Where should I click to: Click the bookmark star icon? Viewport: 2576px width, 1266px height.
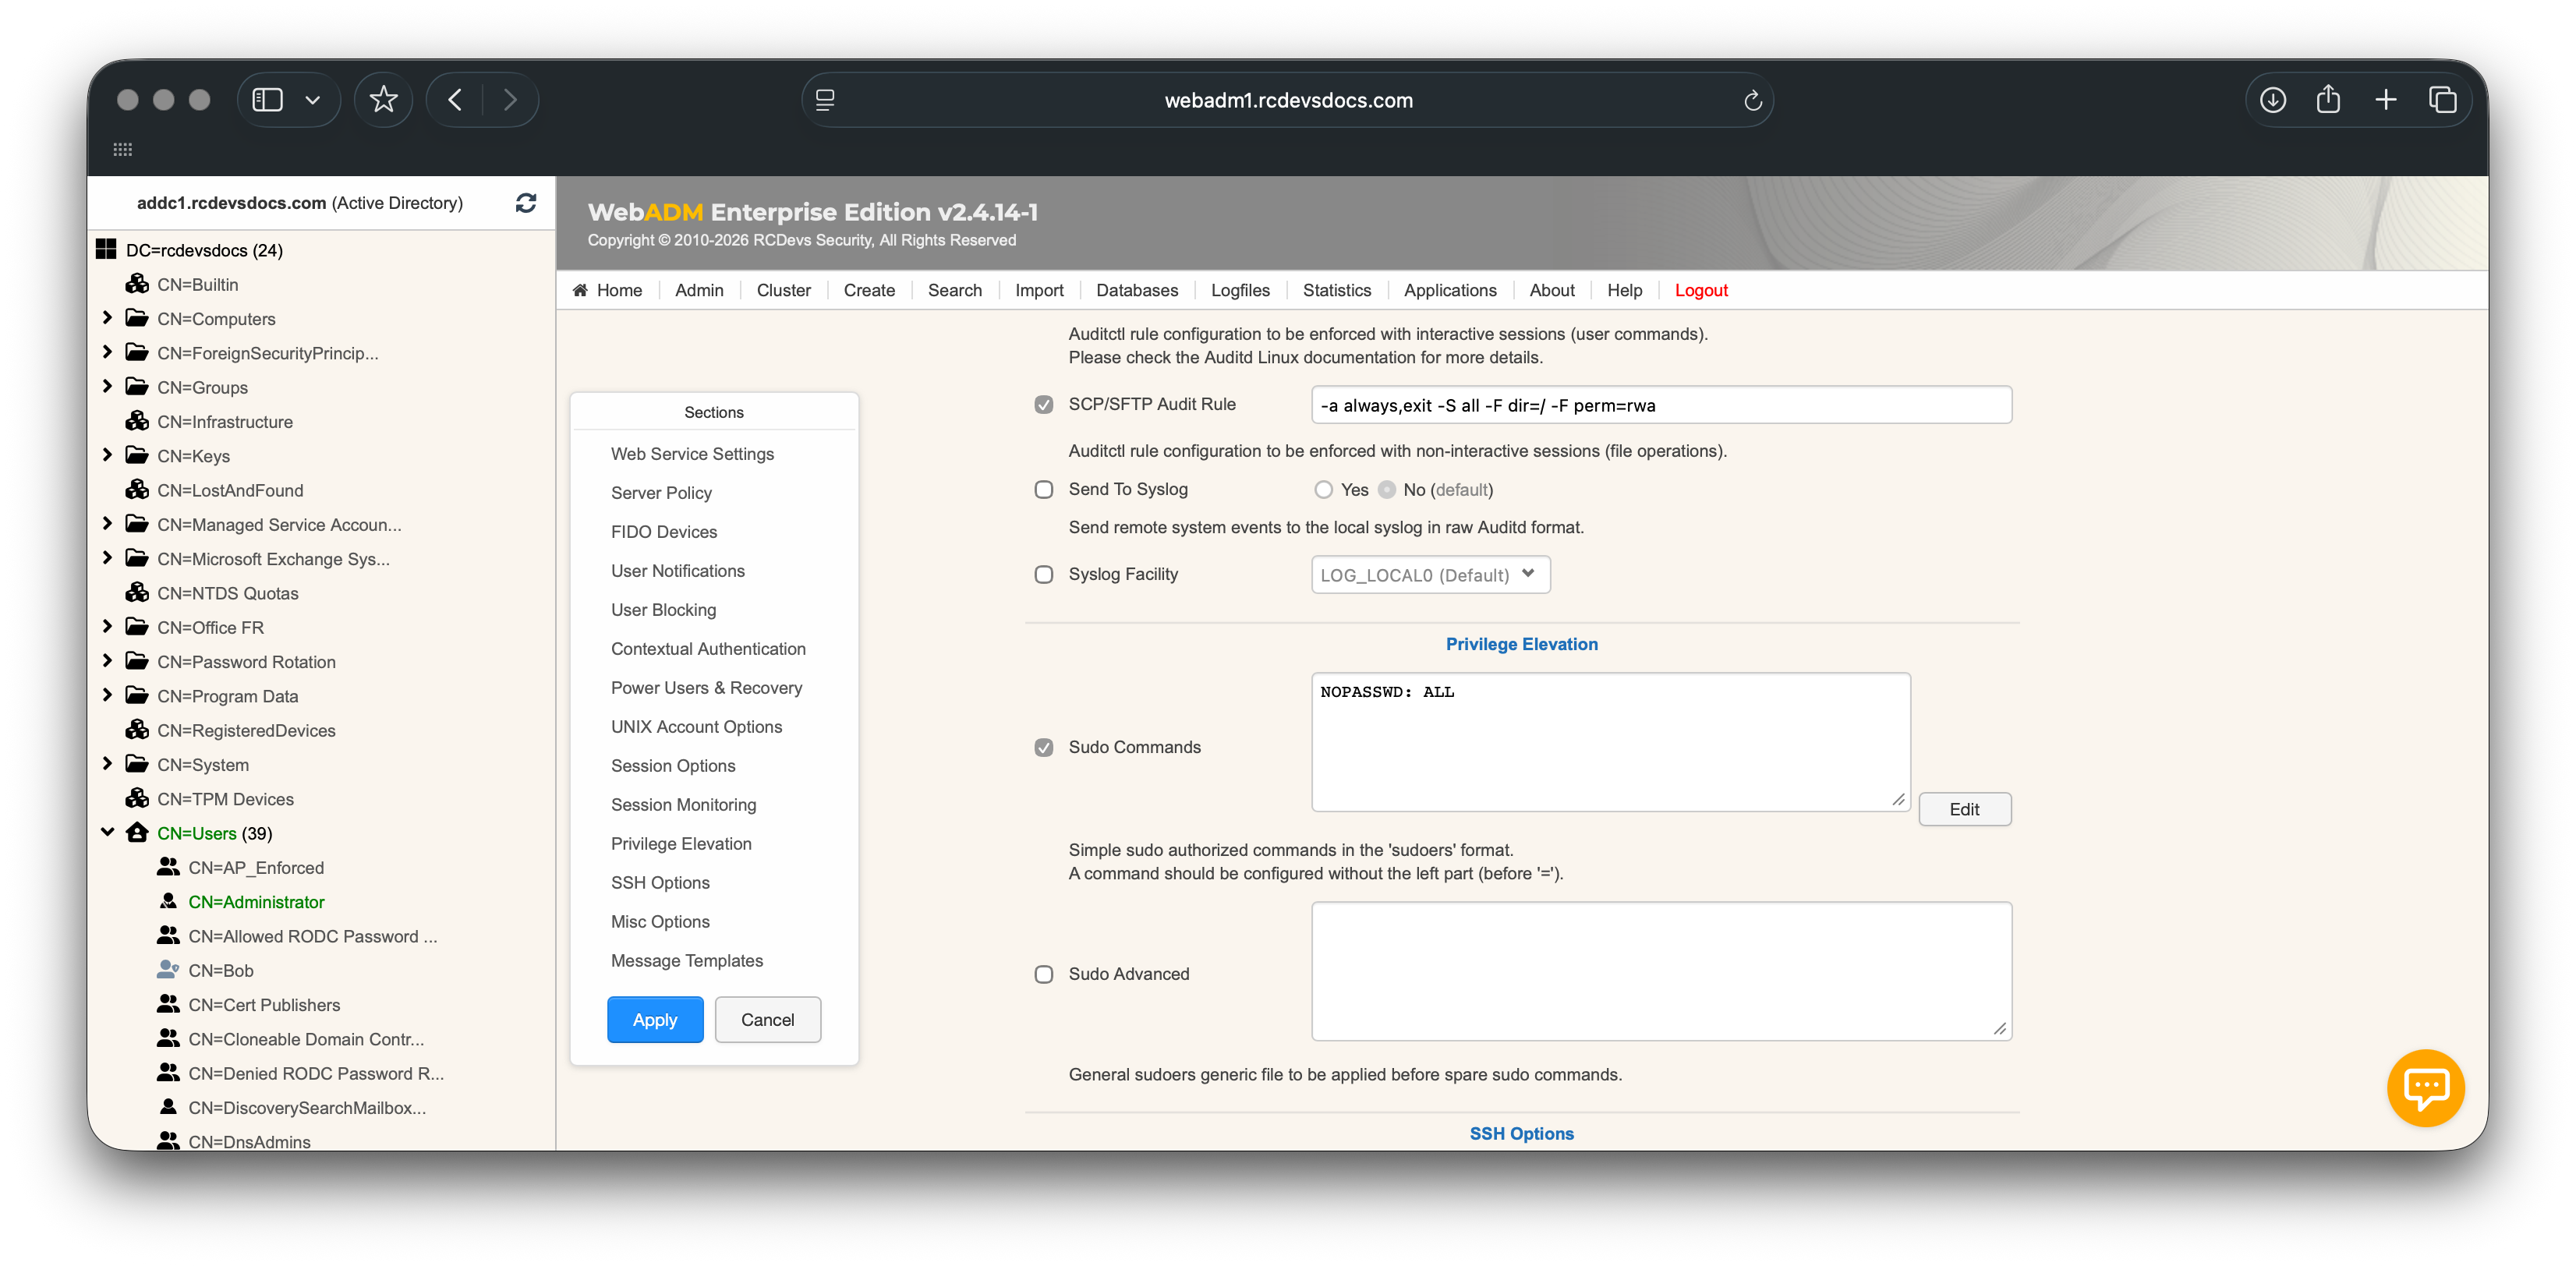pos(383,100)
